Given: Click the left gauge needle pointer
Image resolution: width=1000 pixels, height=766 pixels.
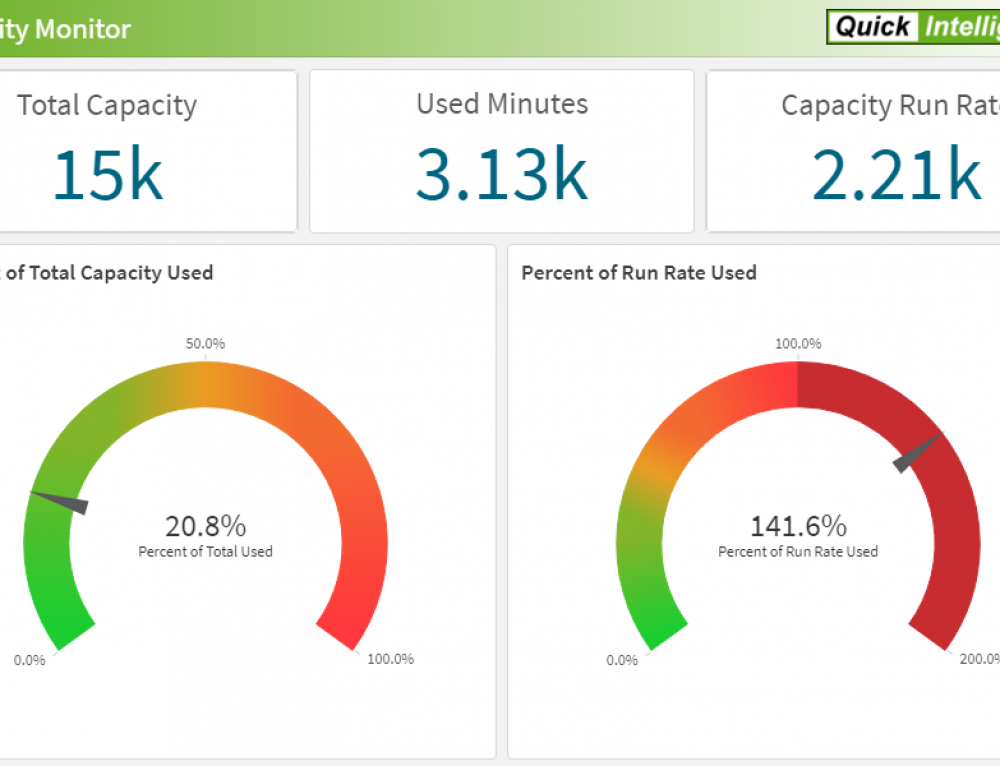Looking at the screenshot, I should click(x=62, y=501).
